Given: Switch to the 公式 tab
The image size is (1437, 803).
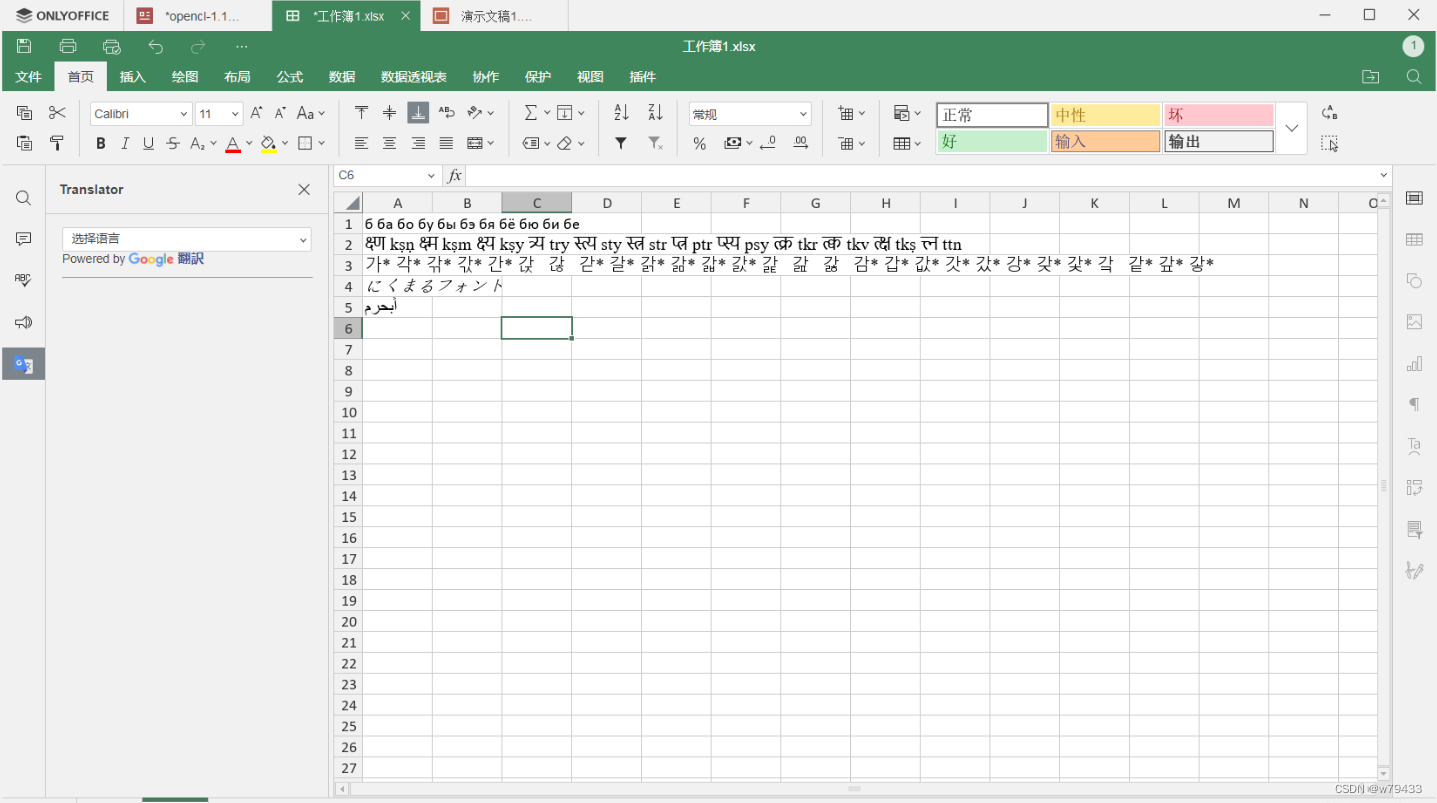Looking at the screenshot, I should [x=290, y=77].
